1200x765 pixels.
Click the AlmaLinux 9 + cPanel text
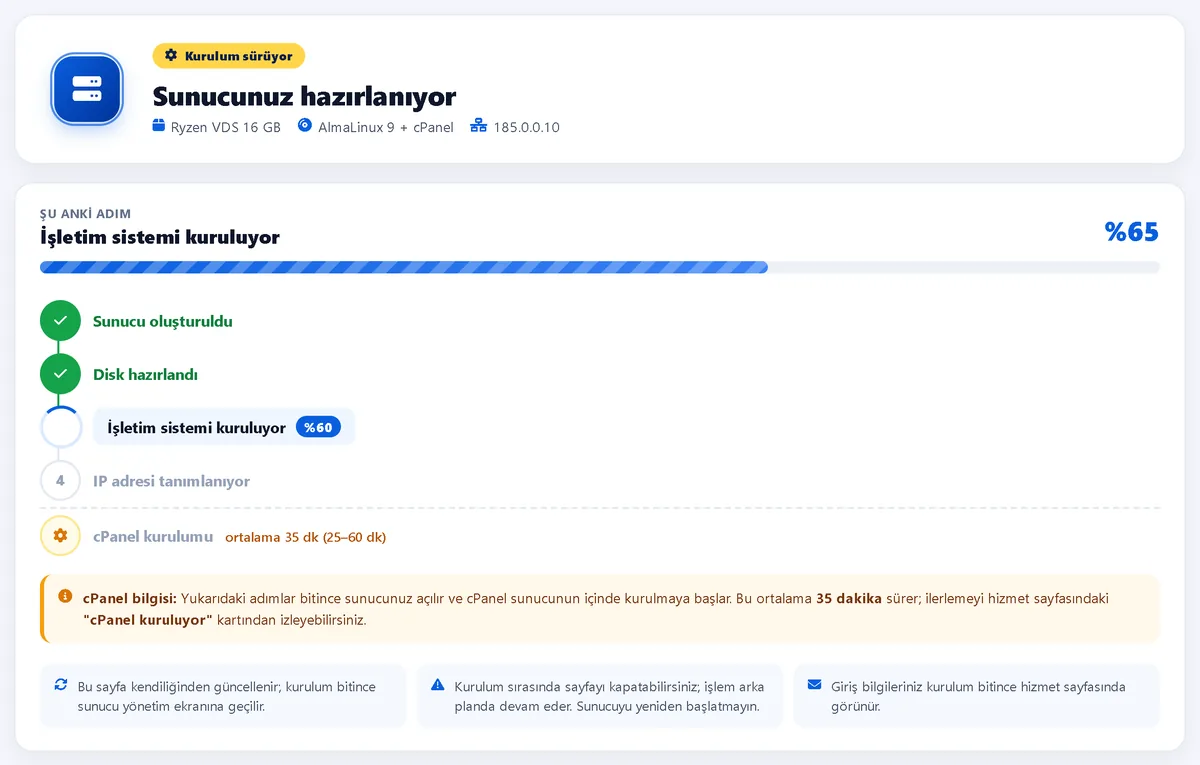(386, 127)
